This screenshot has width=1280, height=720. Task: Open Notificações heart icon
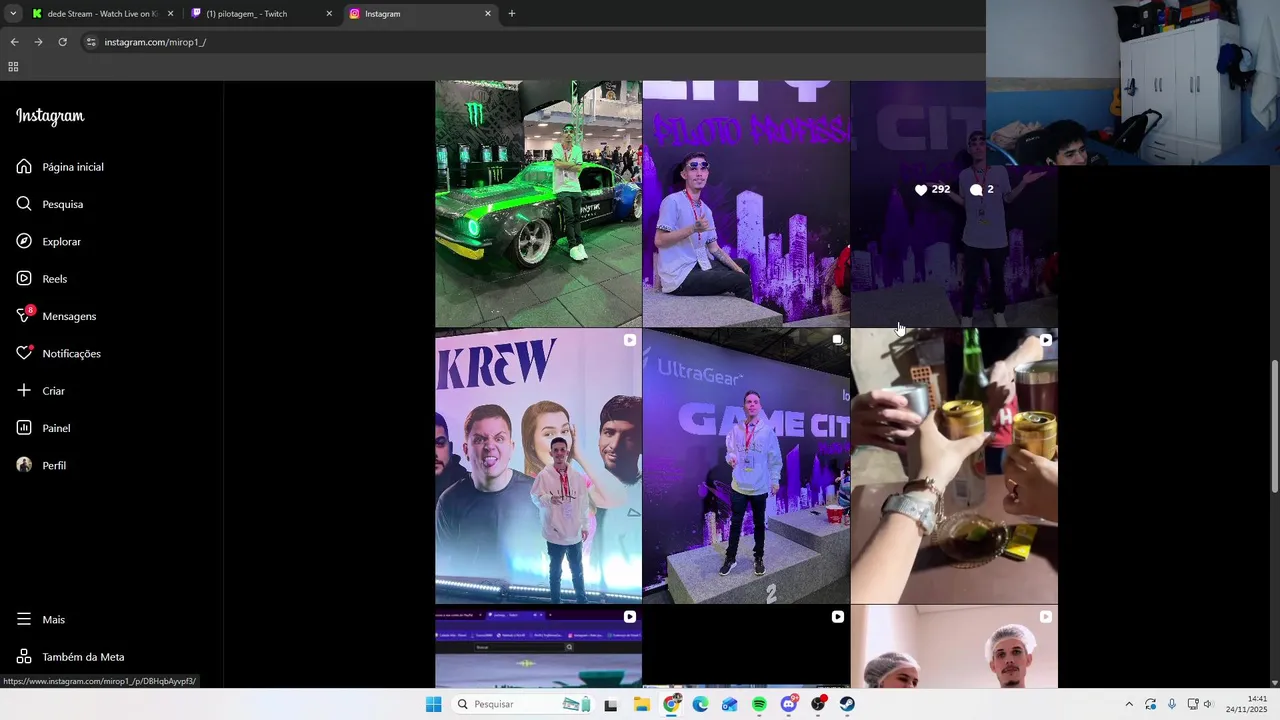24,353
